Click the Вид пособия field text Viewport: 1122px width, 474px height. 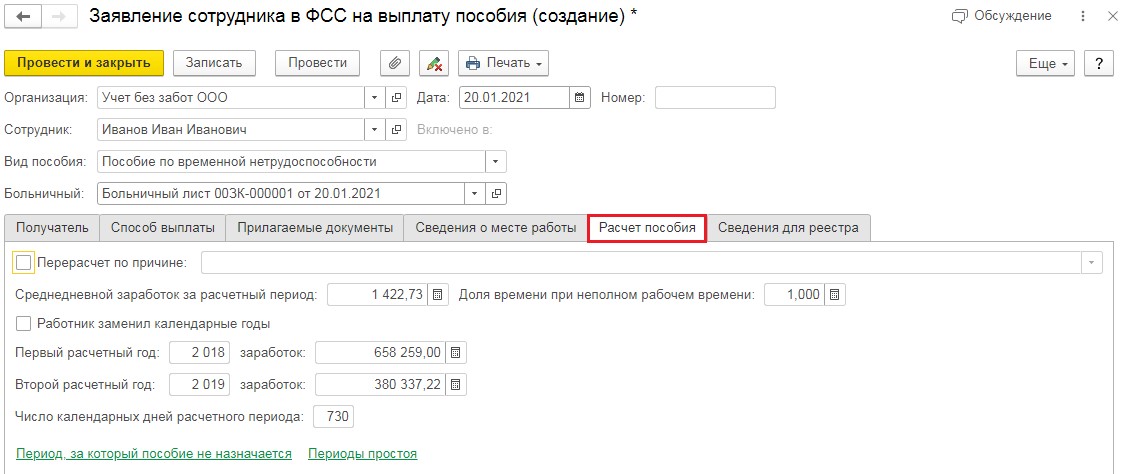click(x=292, y=162)
